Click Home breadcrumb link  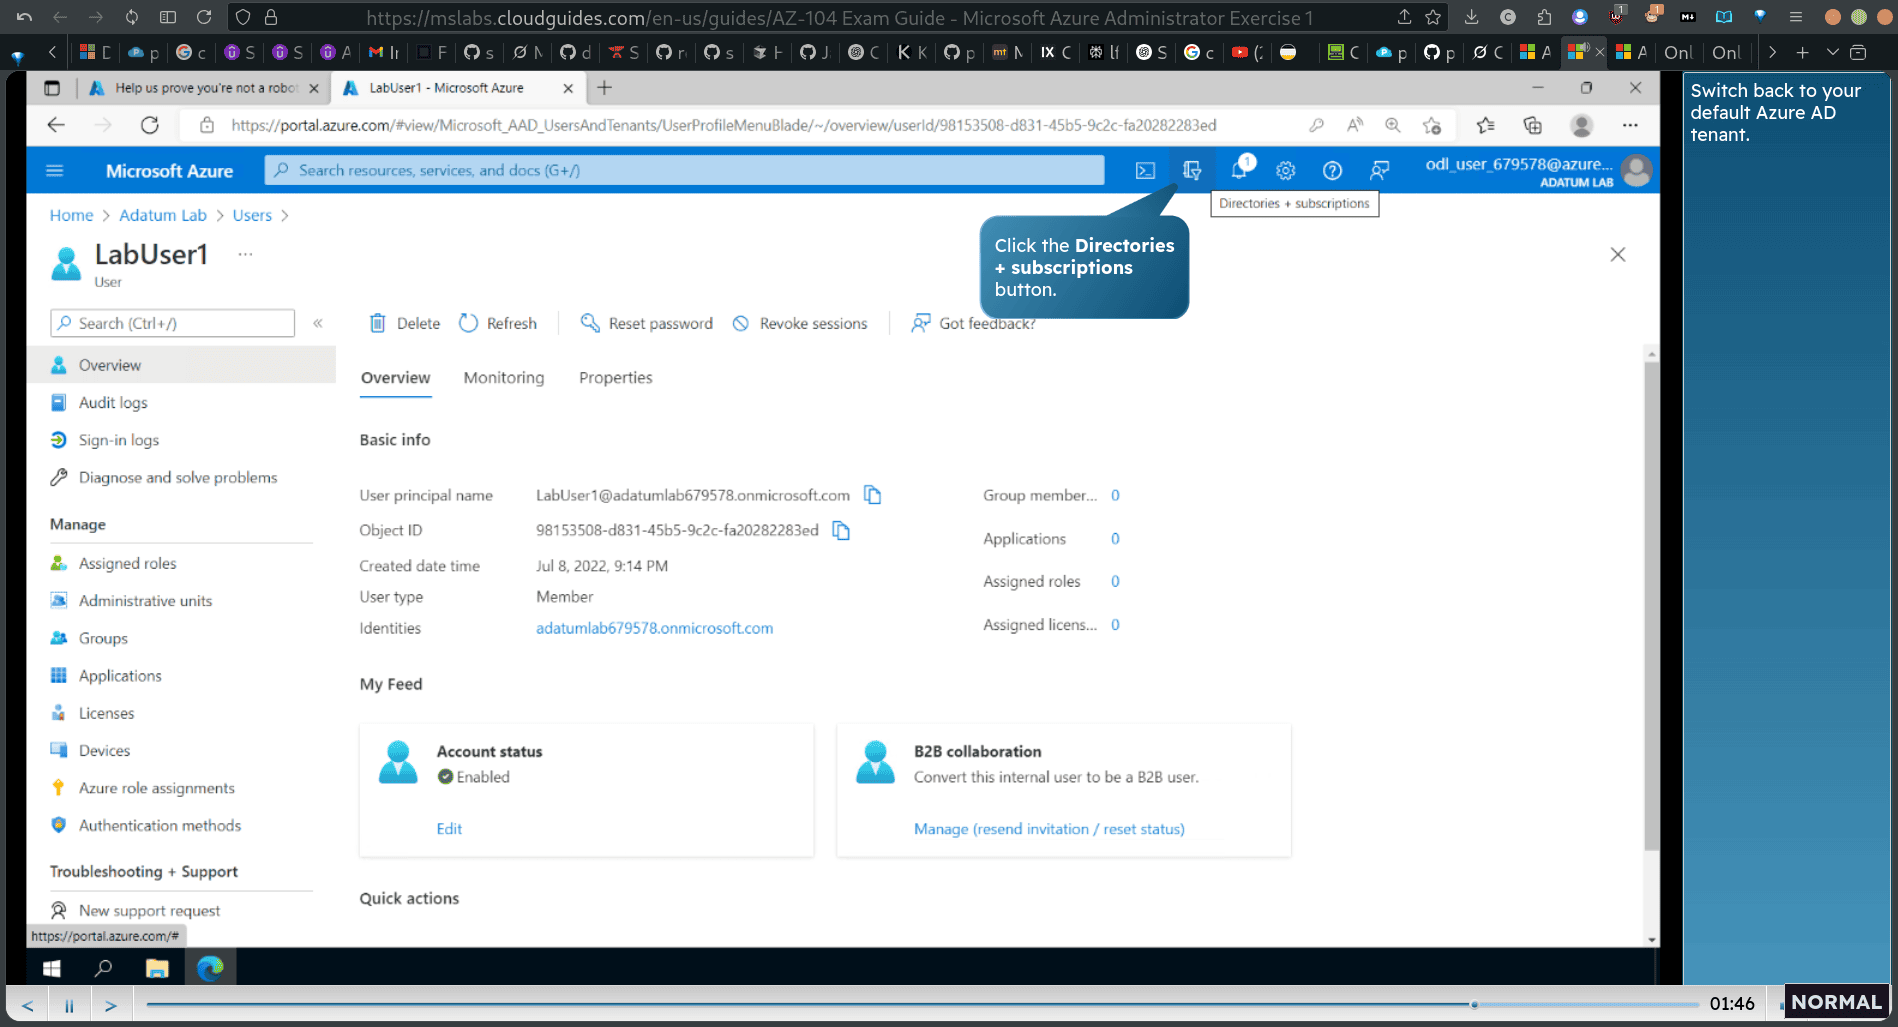click(x=71, y=215)
